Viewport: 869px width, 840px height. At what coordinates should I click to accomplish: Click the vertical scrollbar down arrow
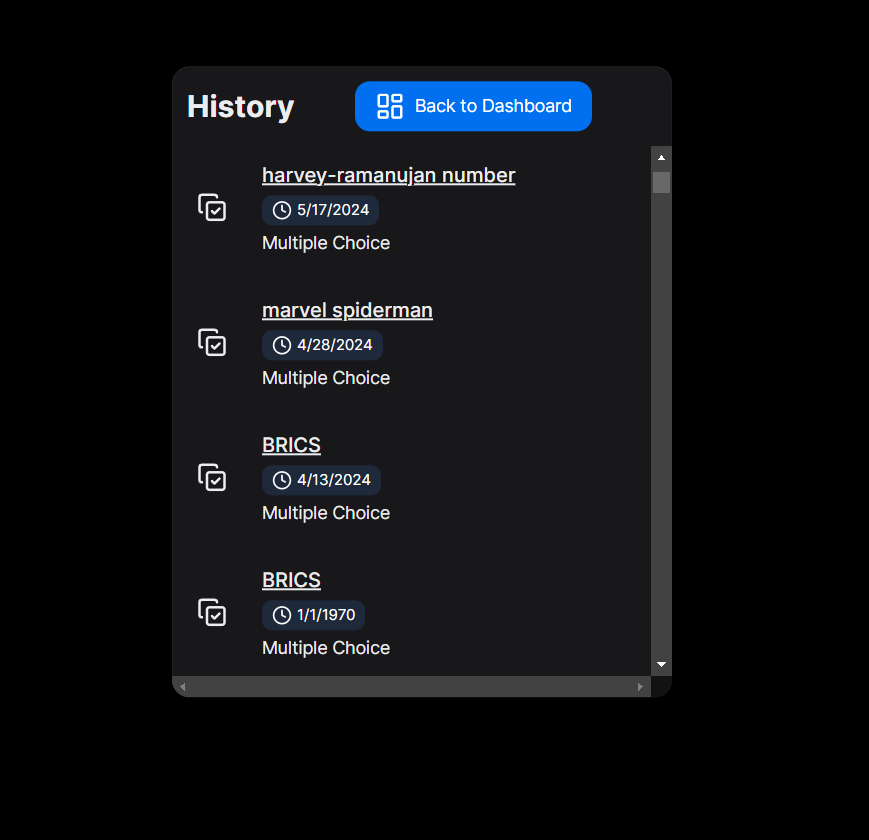pos(661,664)
